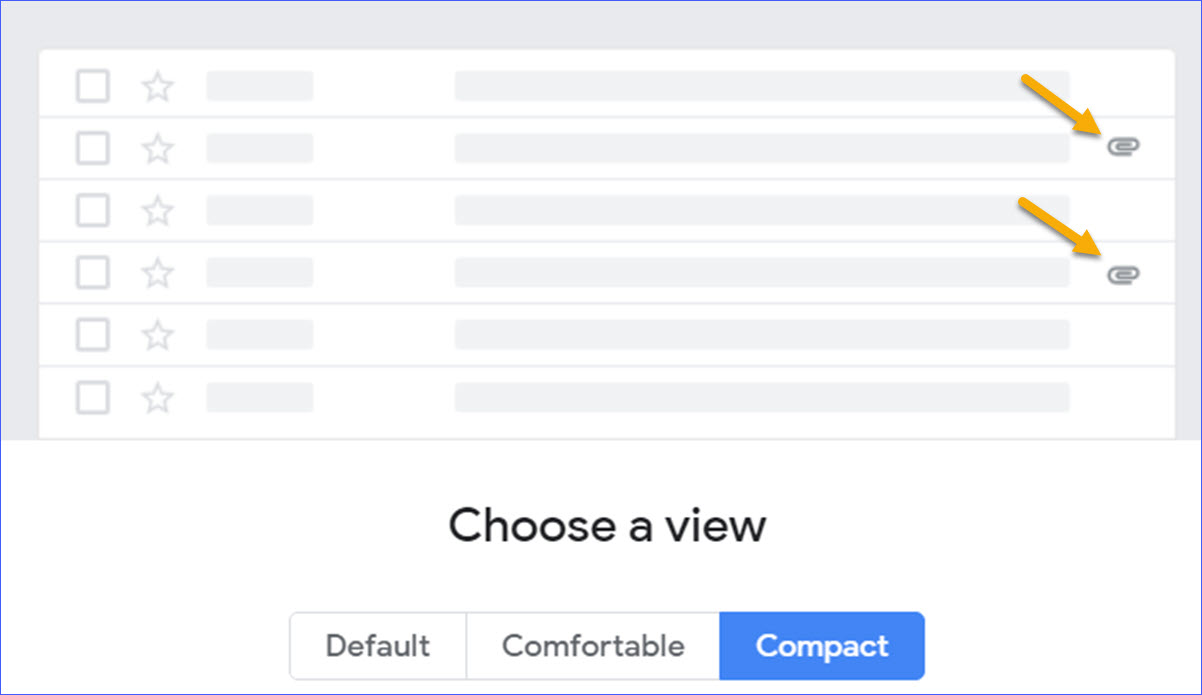Select the checkbox of the first email

92,86
